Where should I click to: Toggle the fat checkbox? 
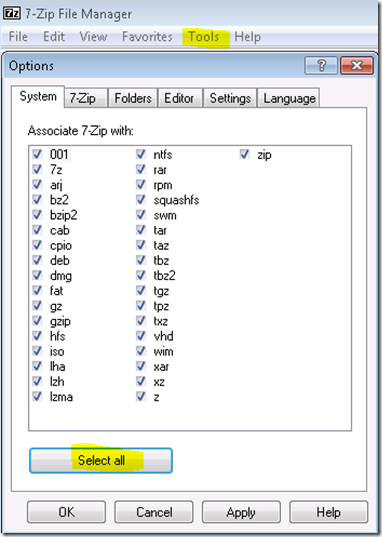point(37,290)
